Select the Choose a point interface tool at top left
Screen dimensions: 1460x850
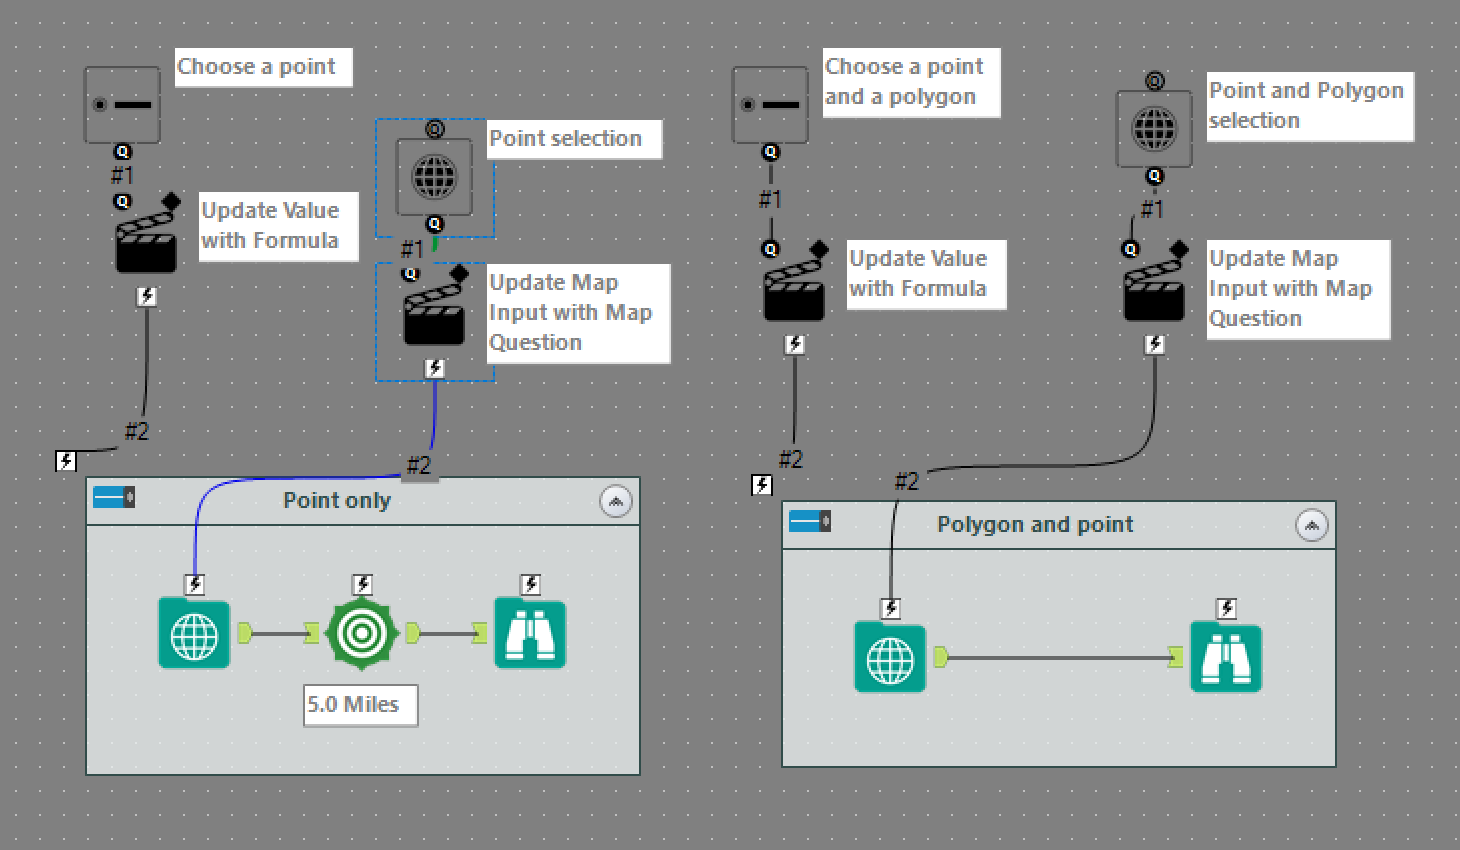pos(122,104)
